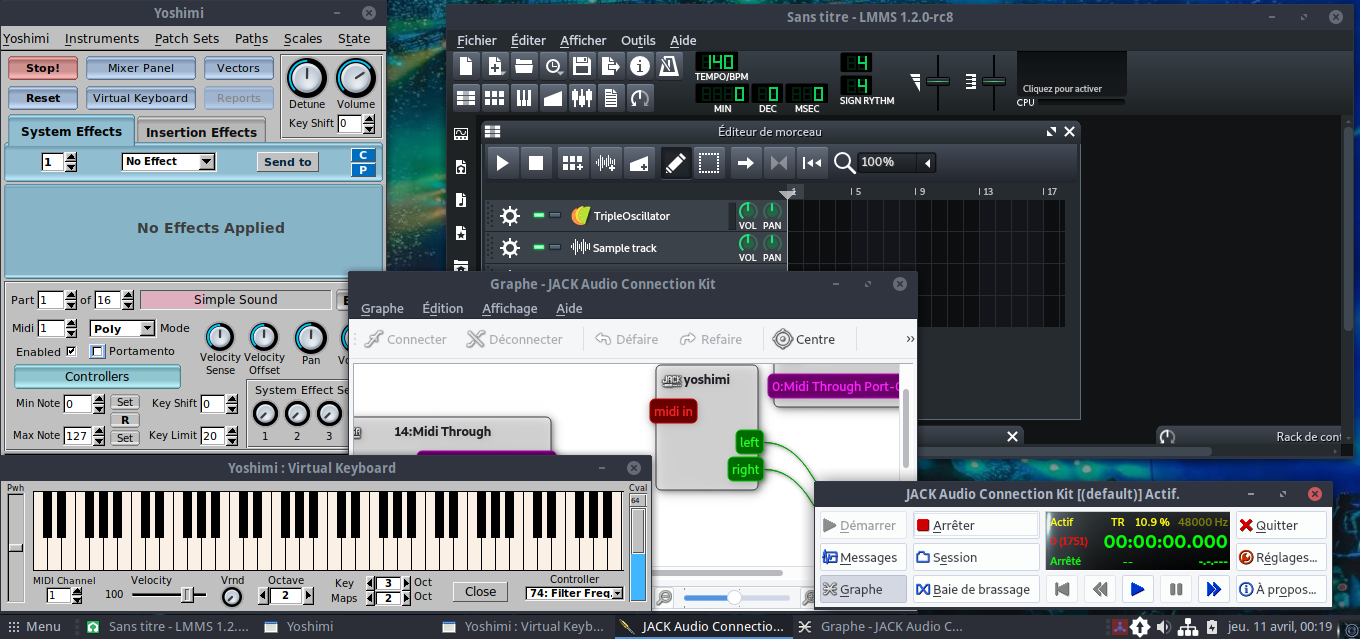
Task: Add a sample track in song editor
Action: (x=605, y=162)
